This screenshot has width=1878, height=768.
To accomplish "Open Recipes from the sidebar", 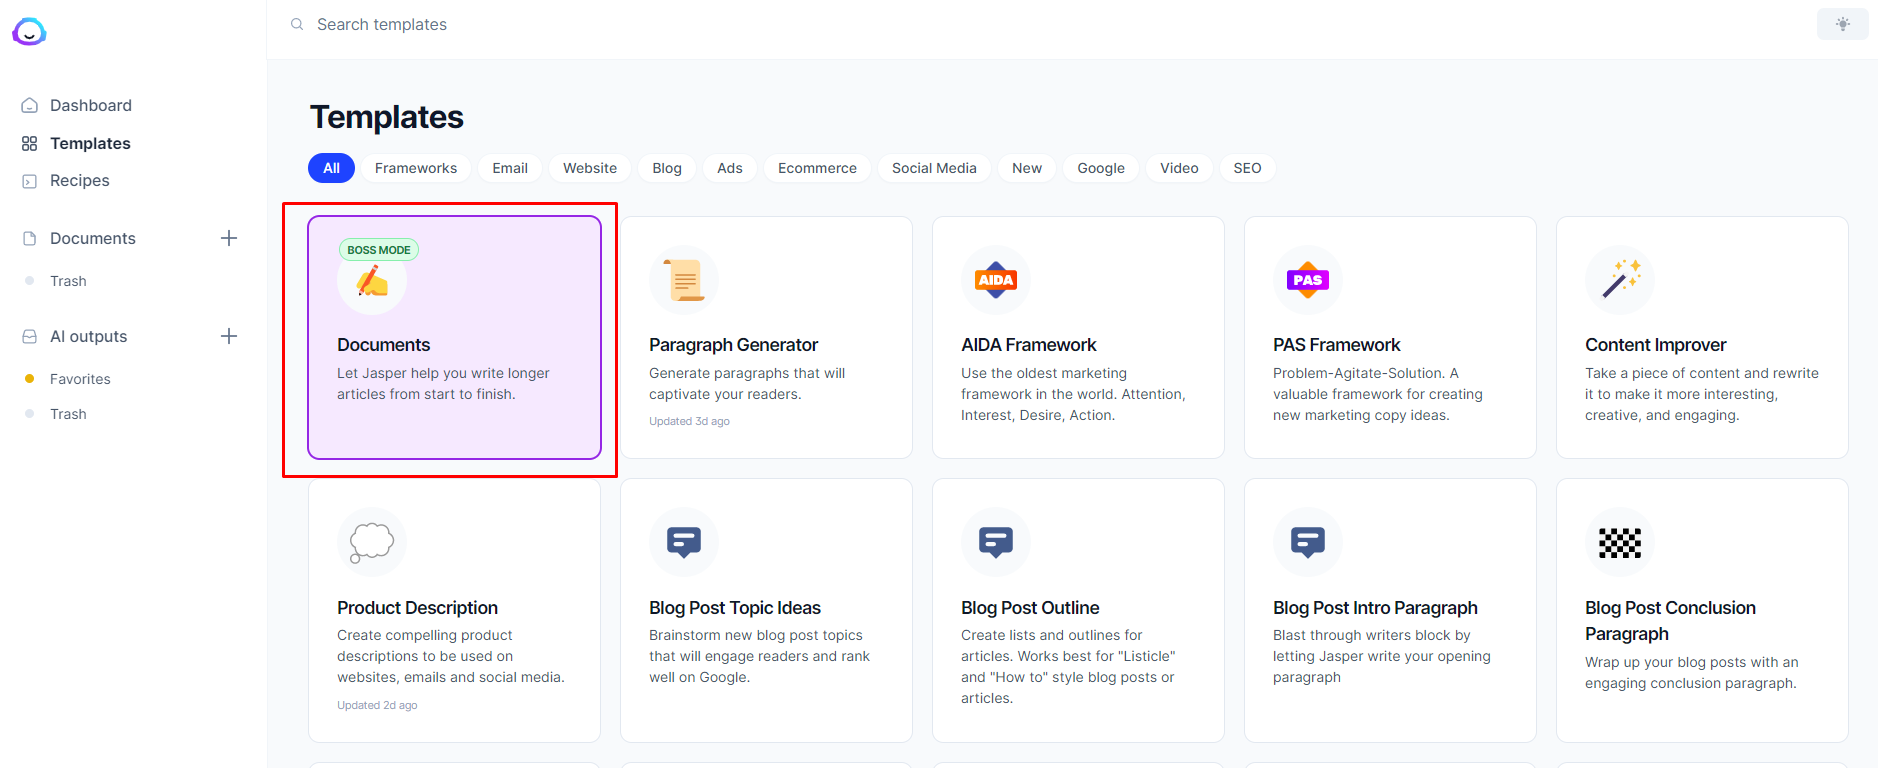I will 80,181.
